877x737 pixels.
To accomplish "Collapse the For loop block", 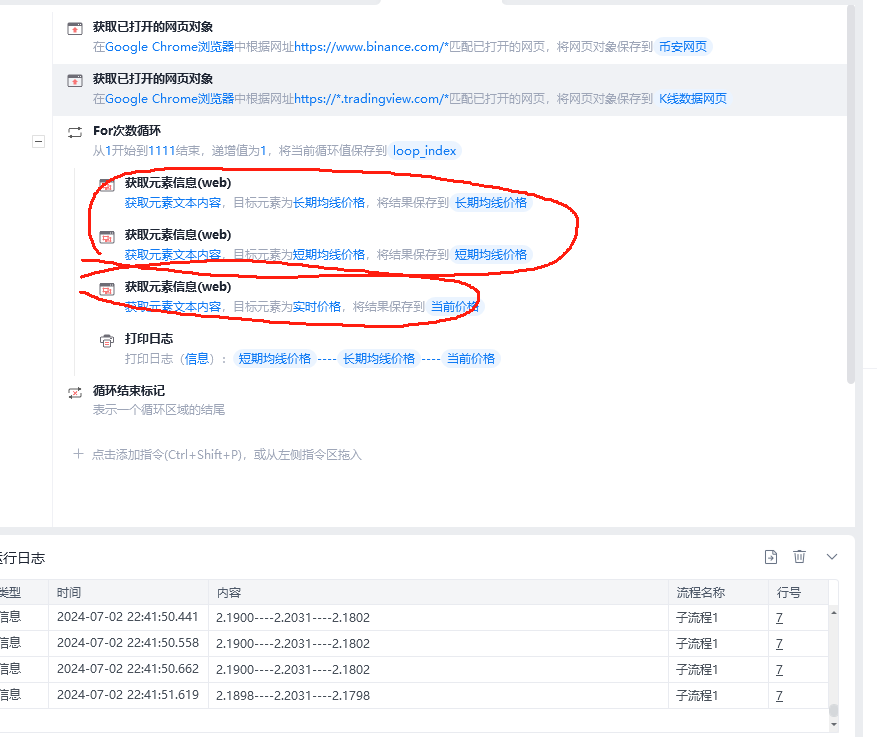I will (38, 141).
